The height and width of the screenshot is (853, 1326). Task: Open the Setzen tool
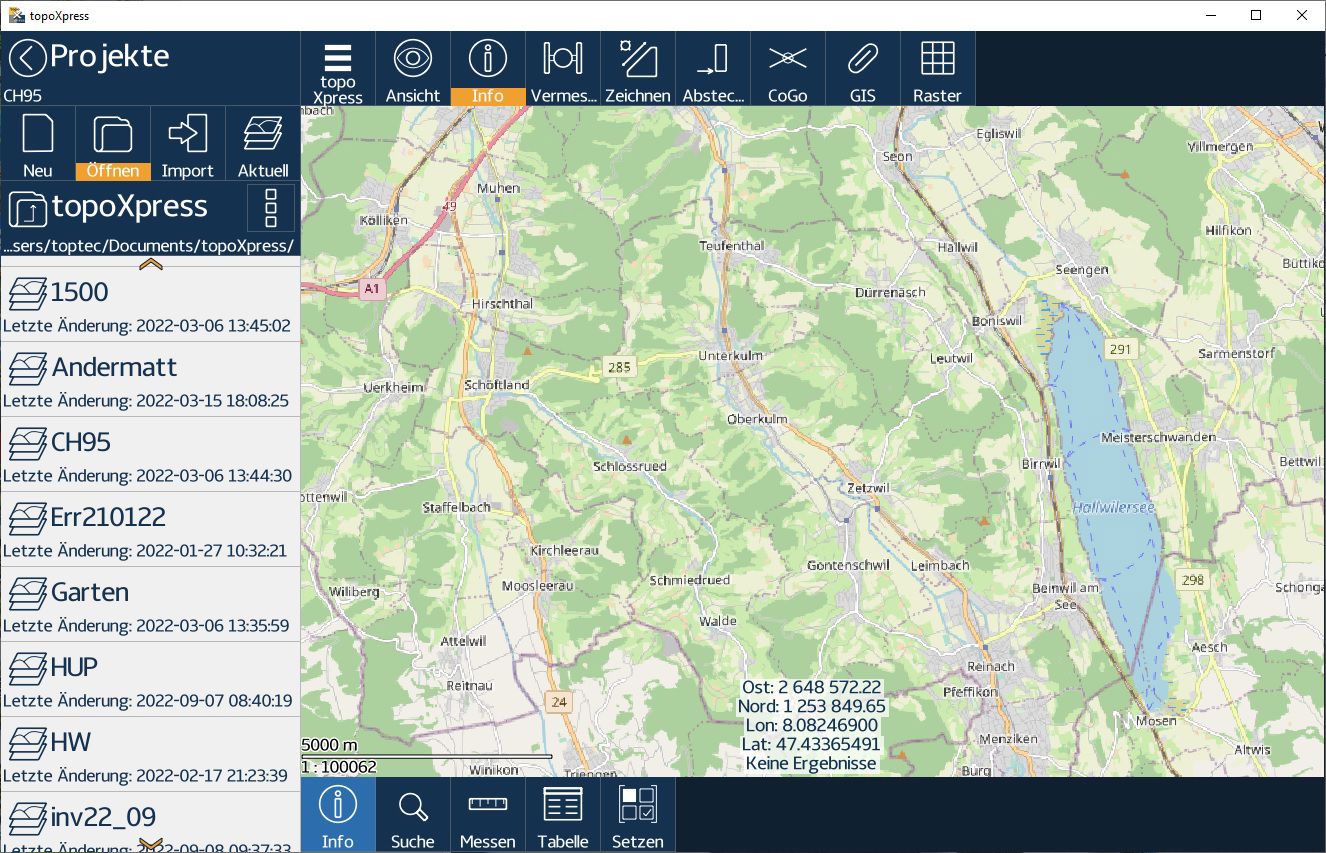(638, 815)
